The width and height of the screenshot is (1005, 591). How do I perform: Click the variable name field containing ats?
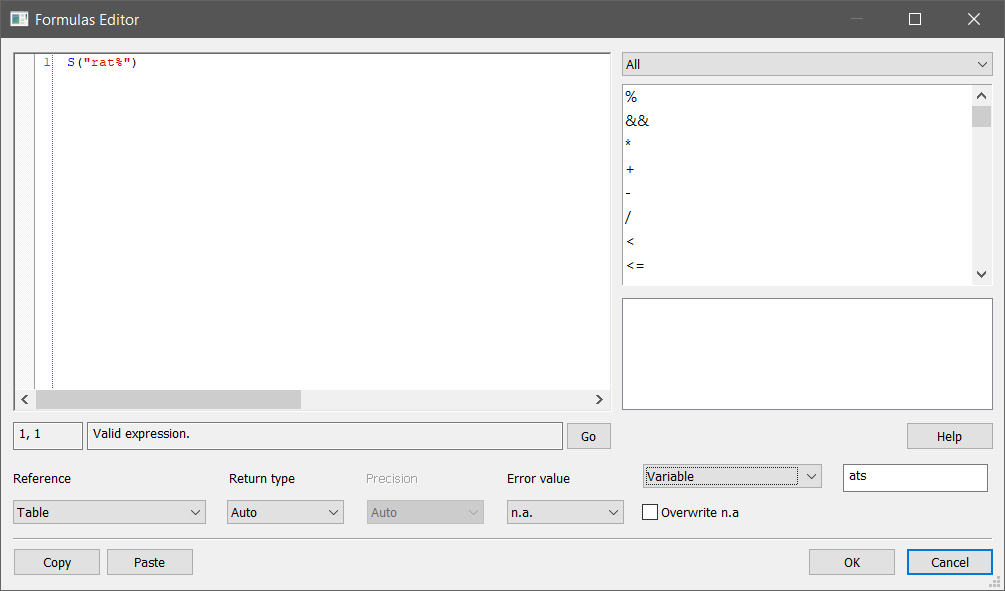pyautogui.click(x=915, y=478)
